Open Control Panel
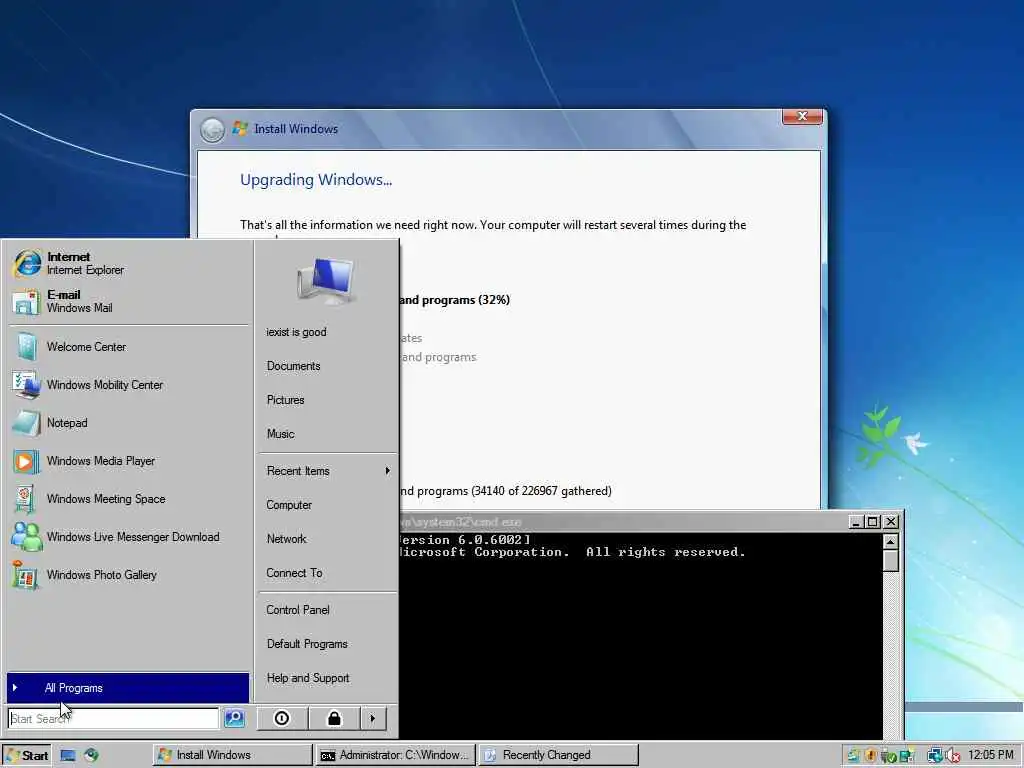The height and width of the screenshot is (768, 1024). 327,610
